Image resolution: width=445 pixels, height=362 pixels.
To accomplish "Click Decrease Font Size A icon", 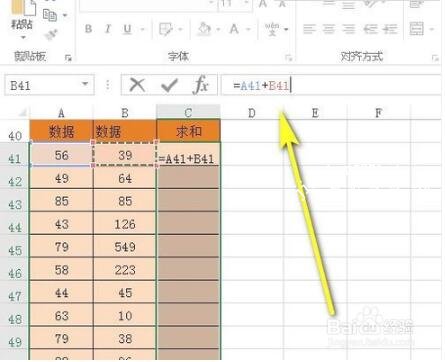I will (282, 4).
